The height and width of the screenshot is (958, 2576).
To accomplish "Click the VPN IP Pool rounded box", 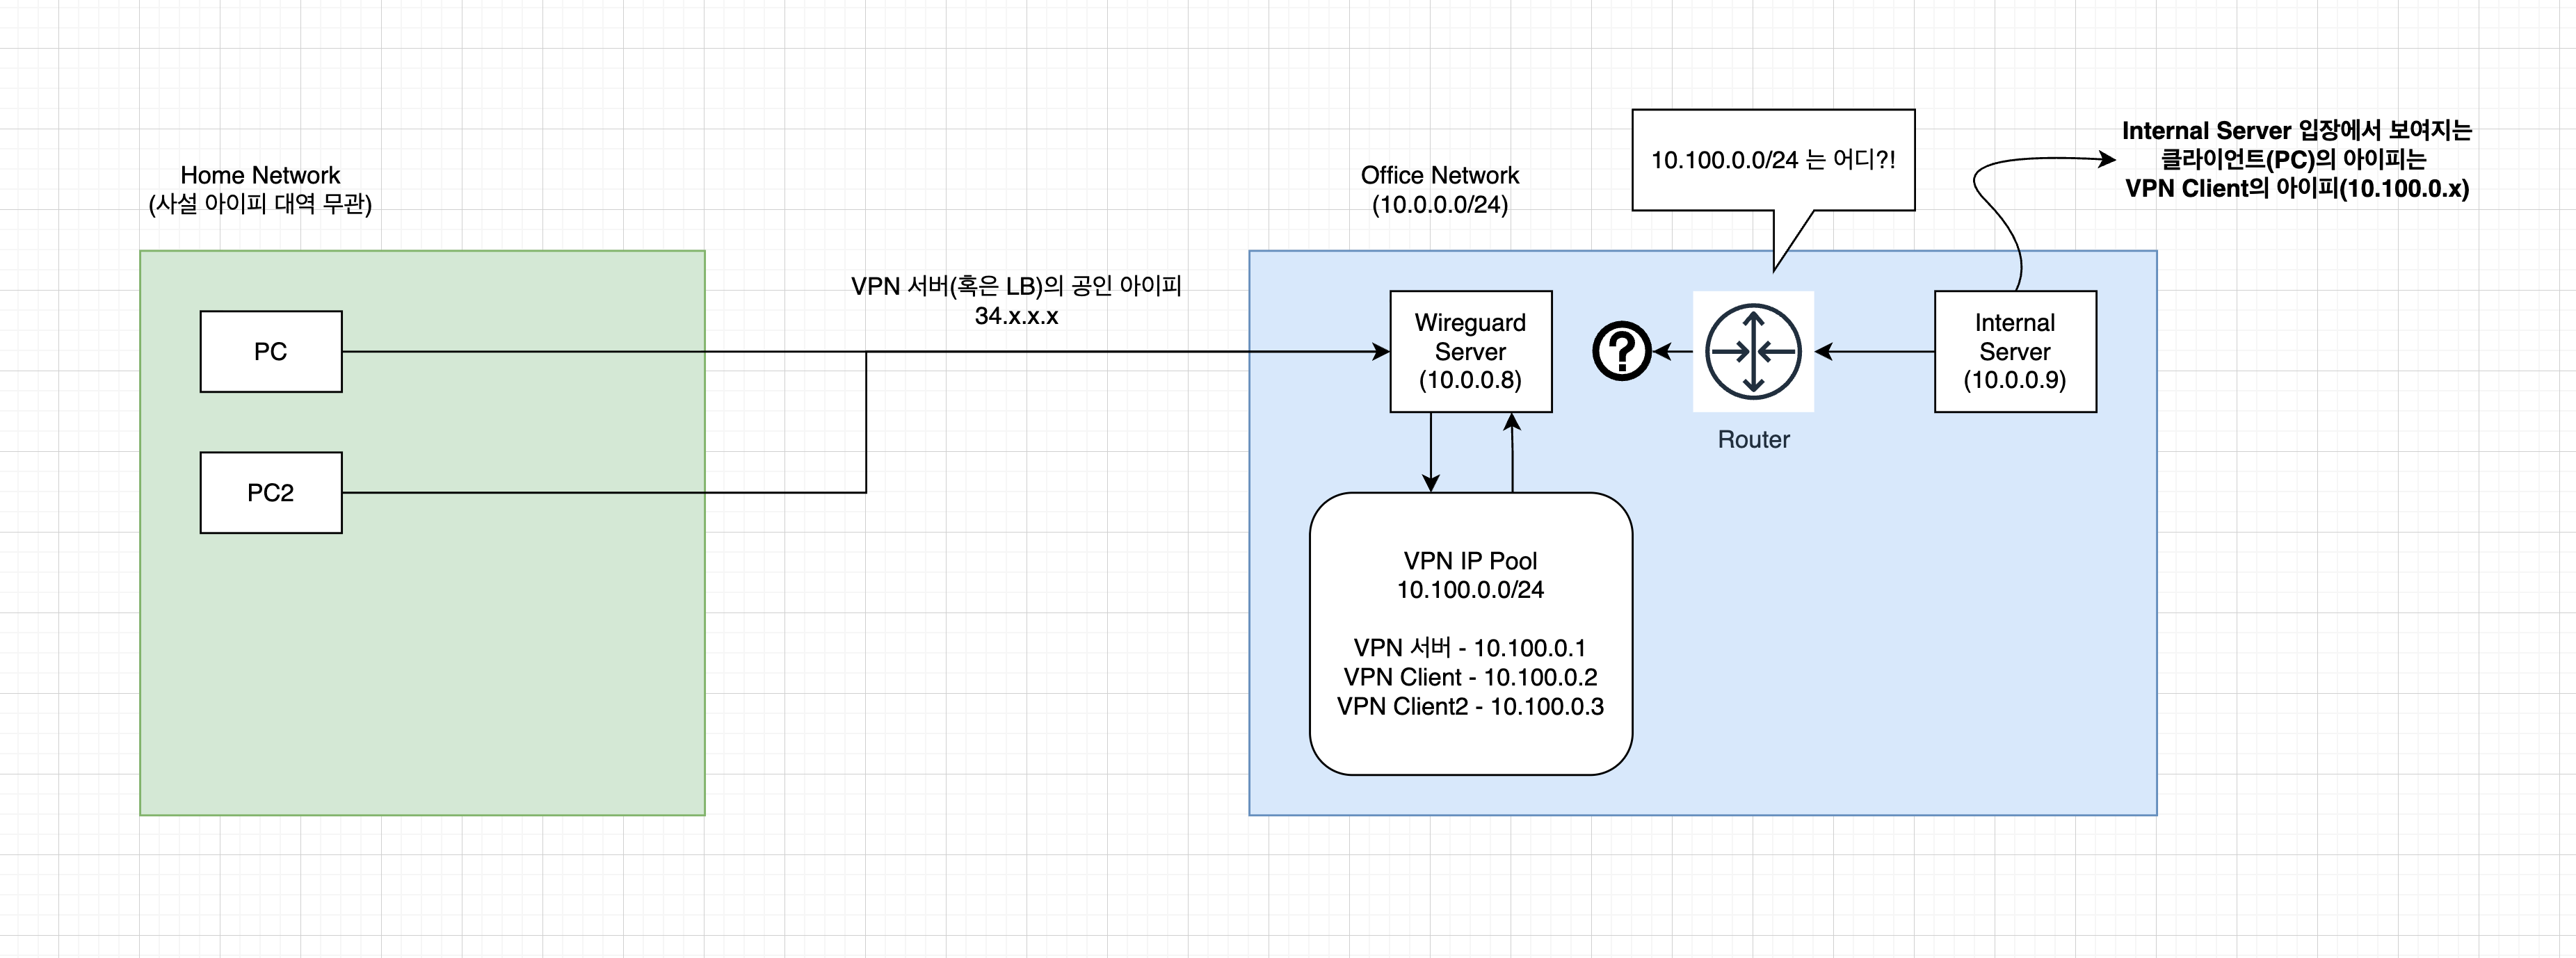I will click(1470, 632).
